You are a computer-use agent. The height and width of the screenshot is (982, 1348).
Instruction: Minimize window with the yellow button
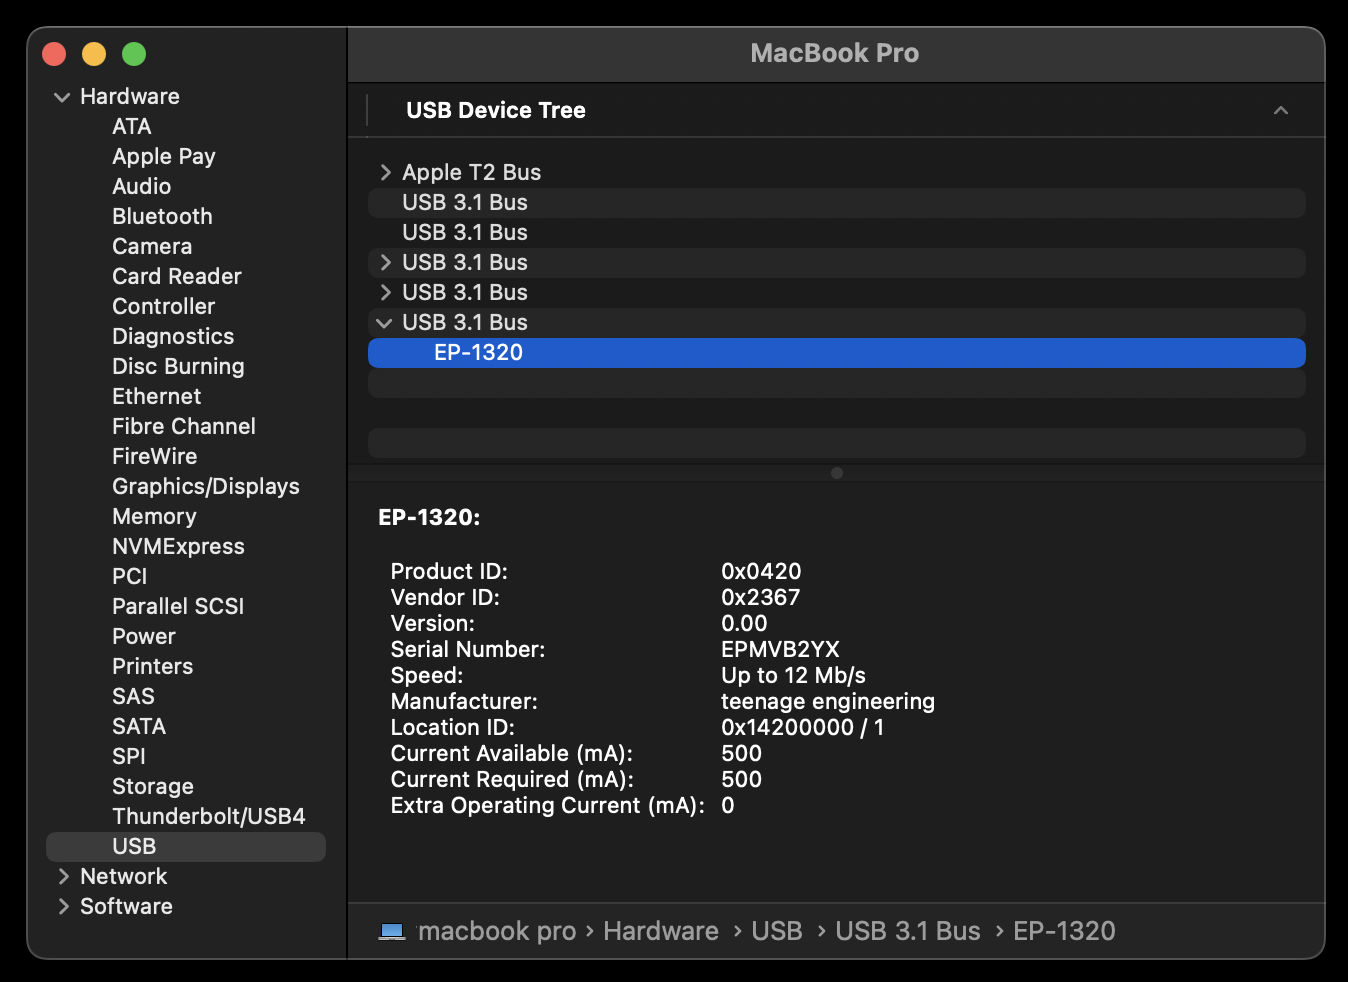94,54
